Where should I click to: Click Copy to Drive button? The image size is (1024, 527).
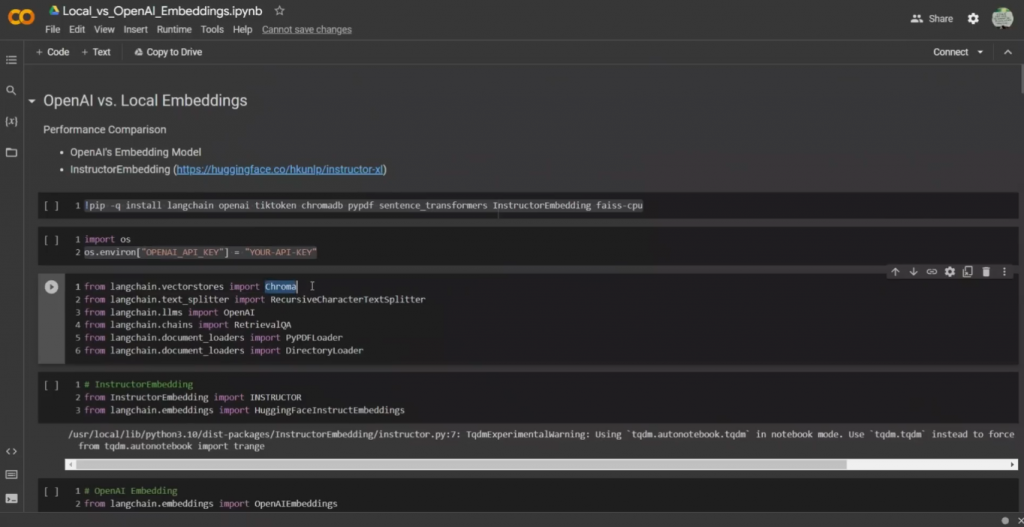168,52
